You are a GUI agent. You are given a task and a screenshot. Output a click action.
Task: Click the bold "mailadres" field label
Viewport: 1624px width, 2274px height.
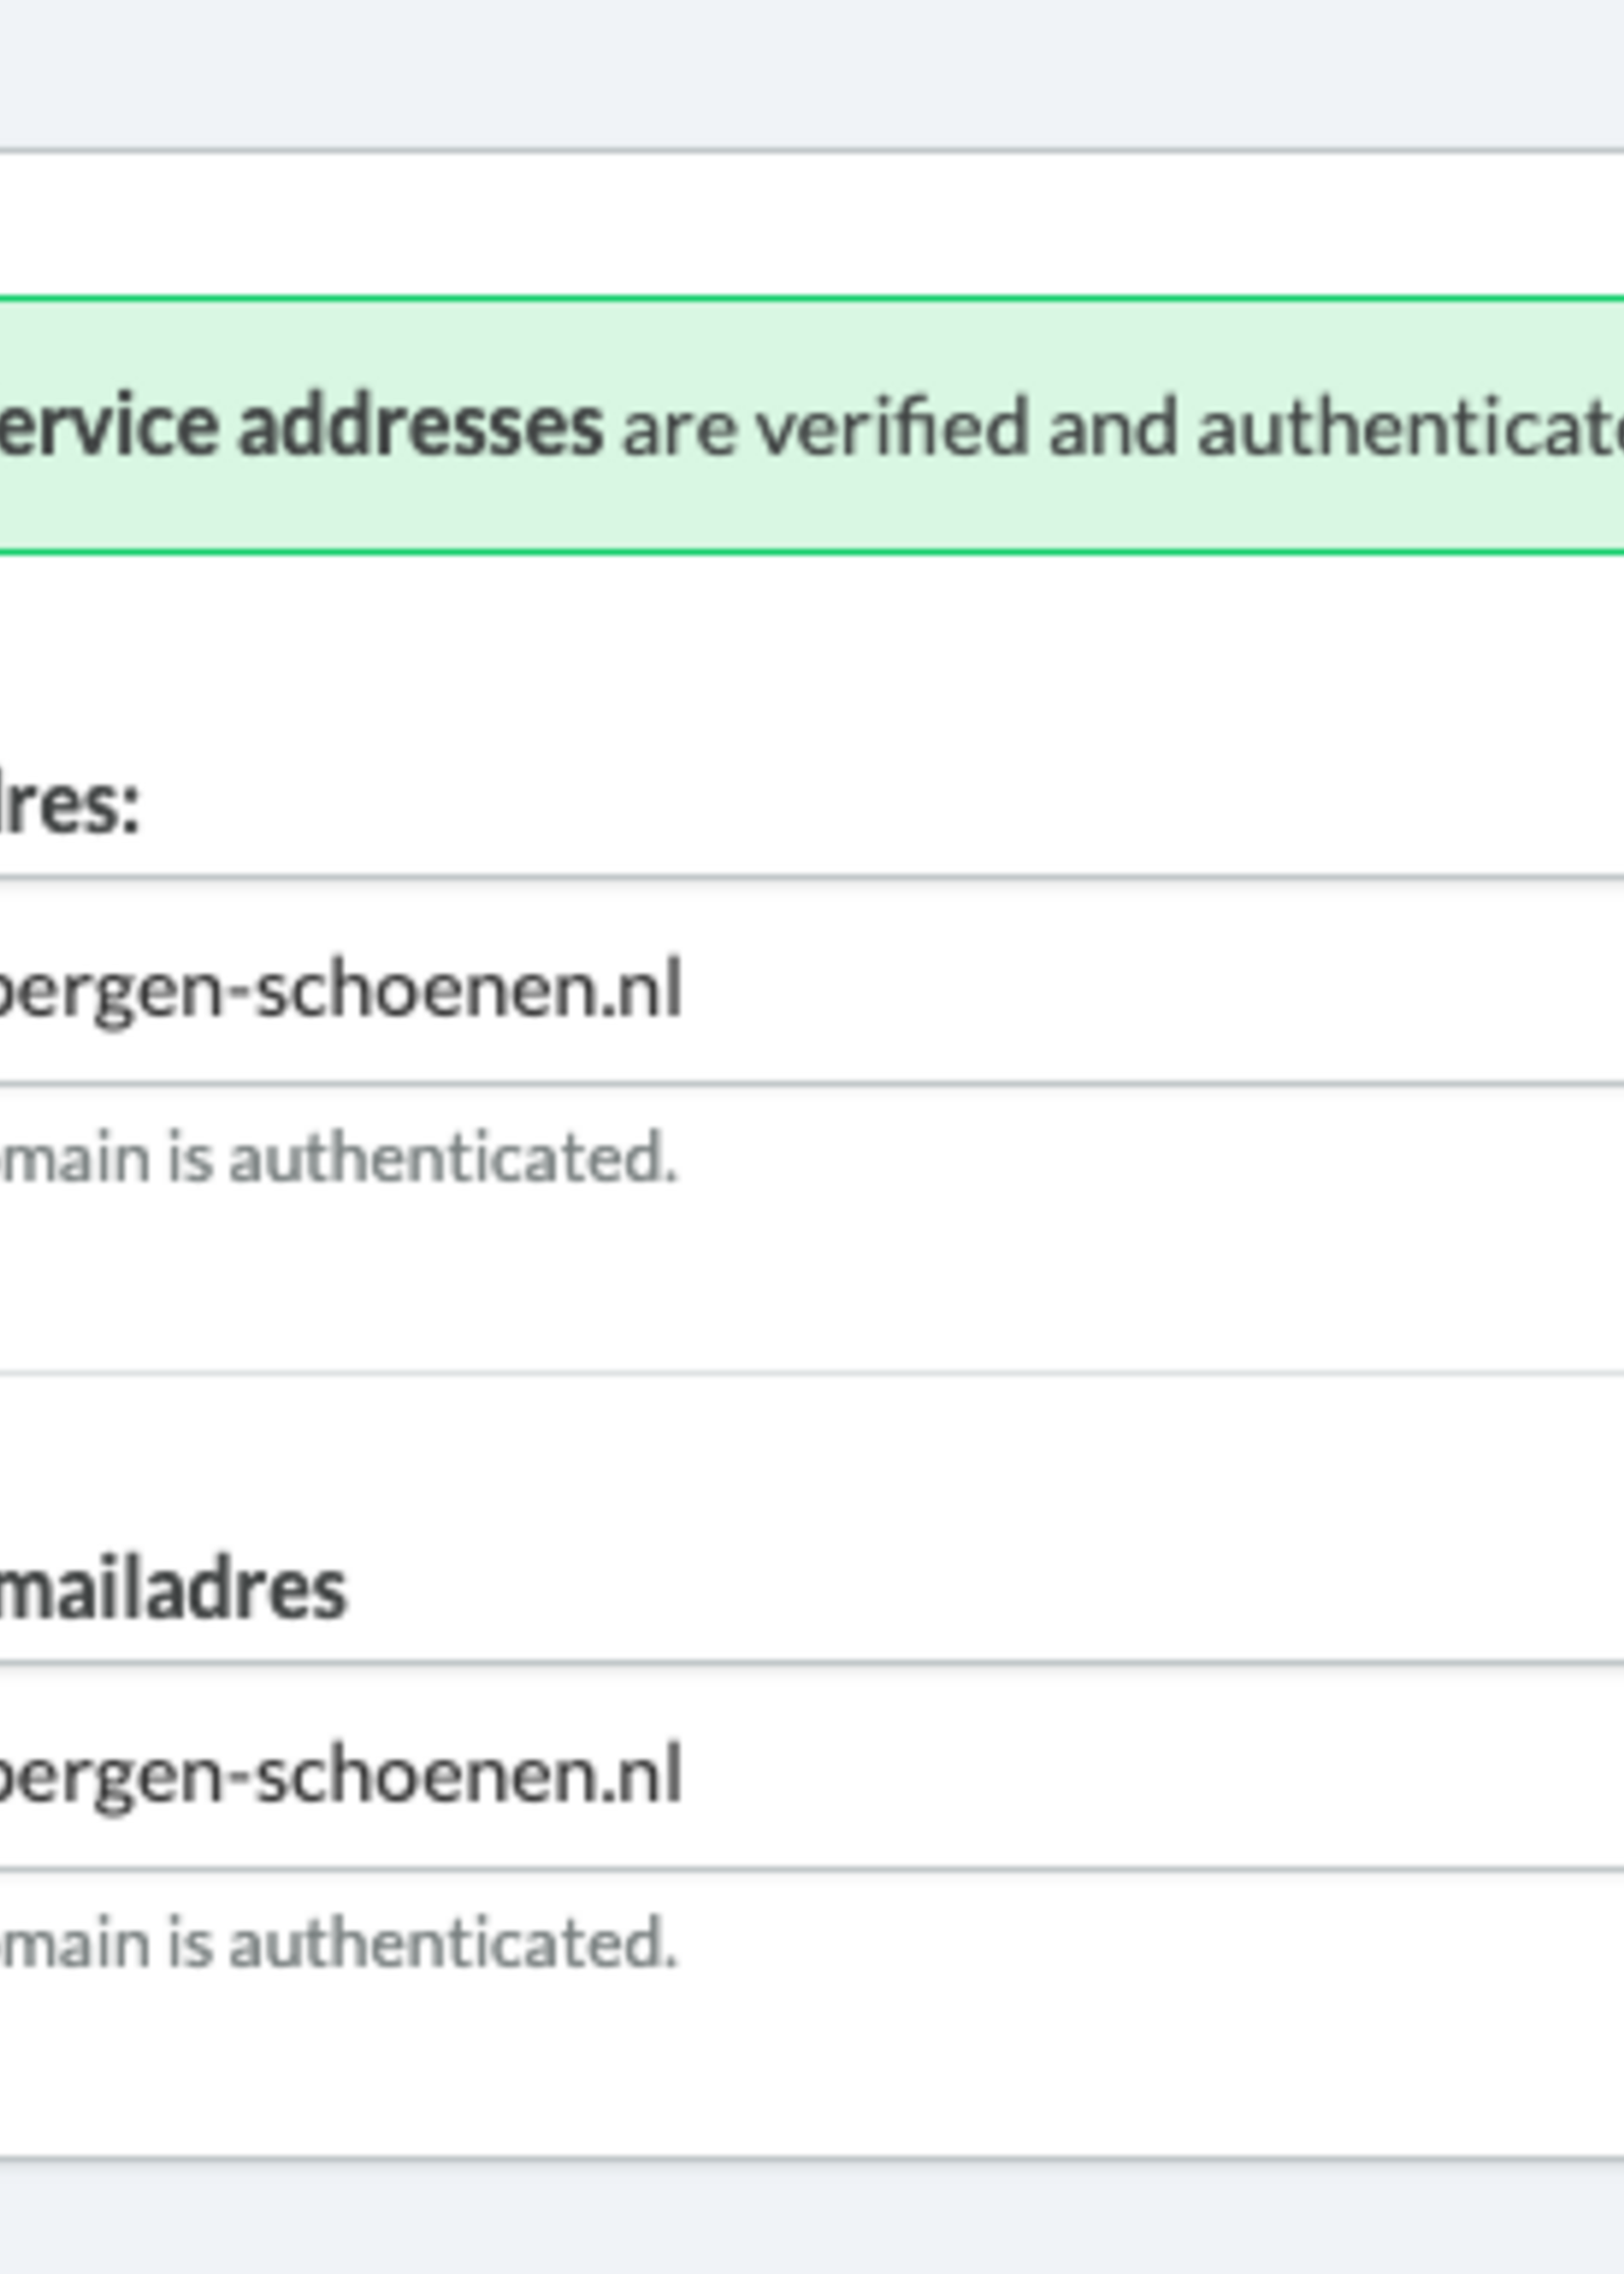[172, 1591]
